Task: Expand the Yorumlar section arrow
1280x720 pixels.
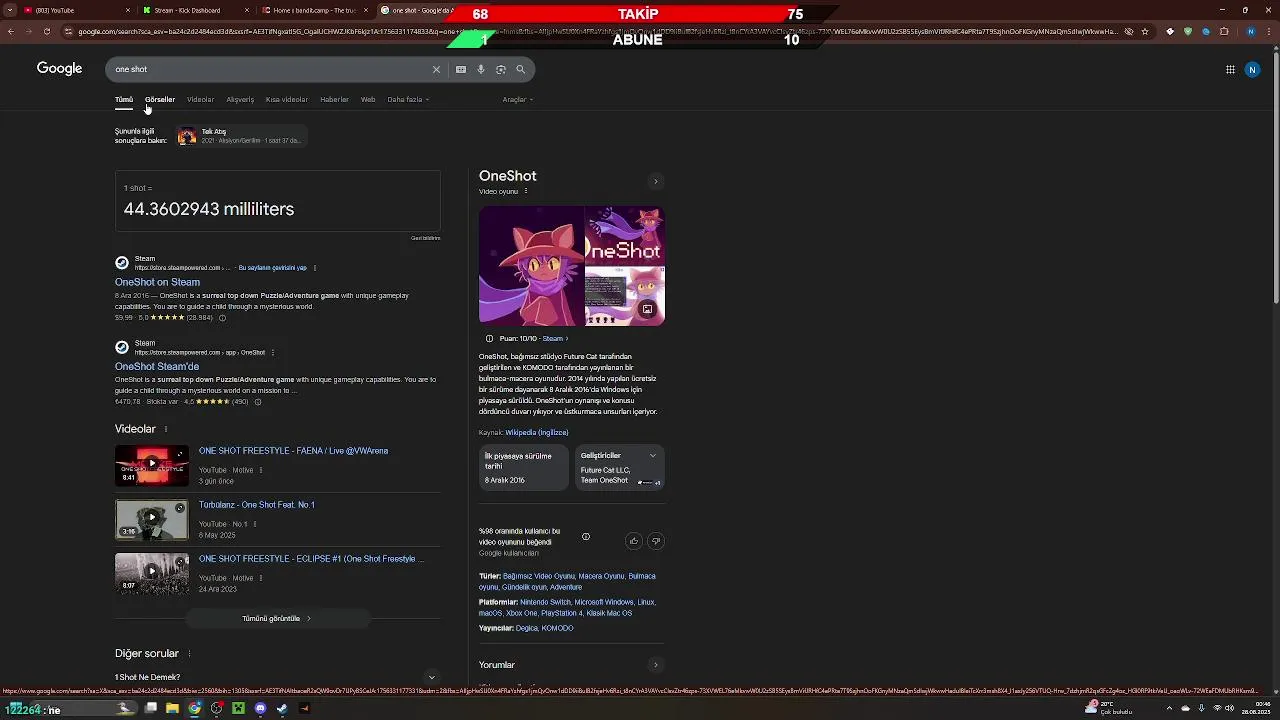Action: point(656,665)
